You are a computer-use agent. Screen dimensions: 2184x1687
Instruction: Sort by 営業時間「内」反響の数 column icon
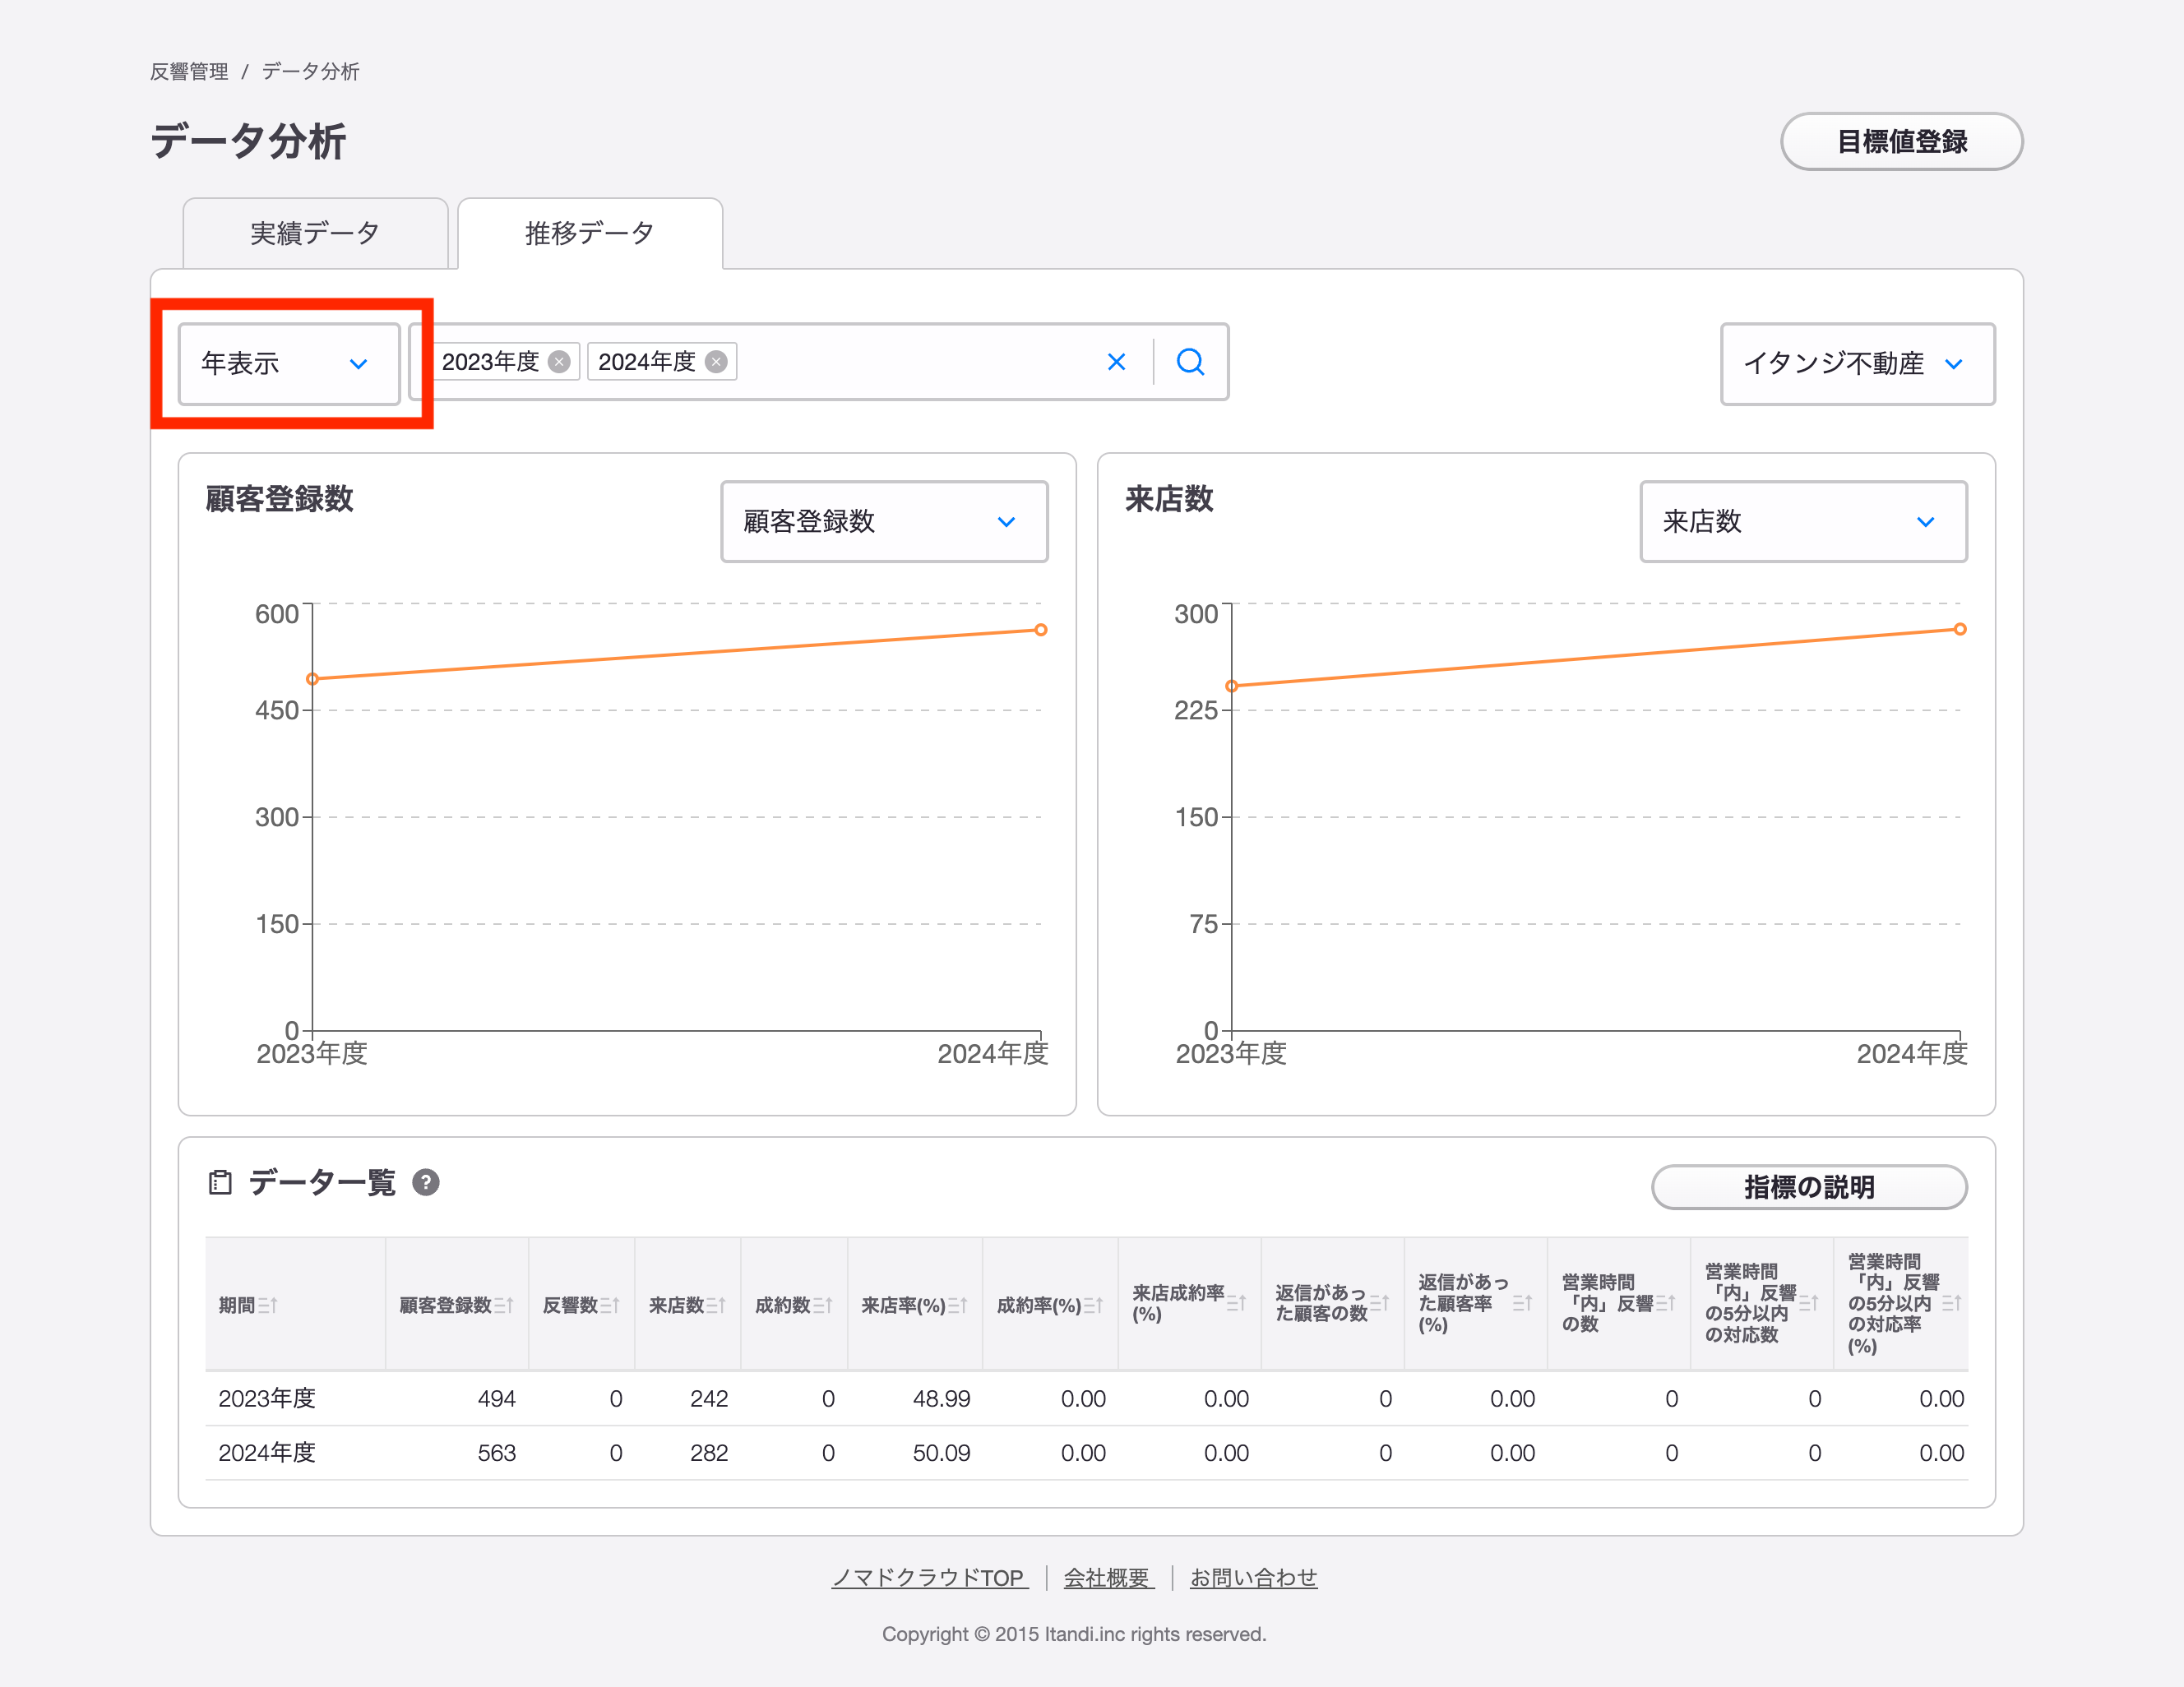click(1665, 1303)
